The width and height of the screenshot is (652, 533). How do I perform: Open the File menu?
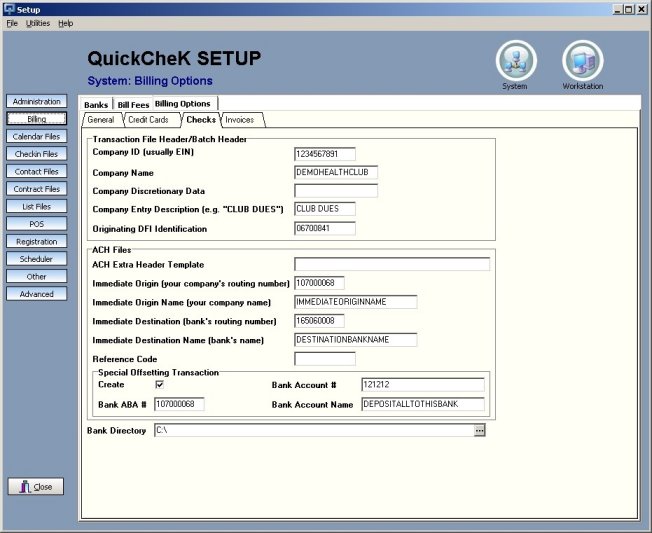12,23
